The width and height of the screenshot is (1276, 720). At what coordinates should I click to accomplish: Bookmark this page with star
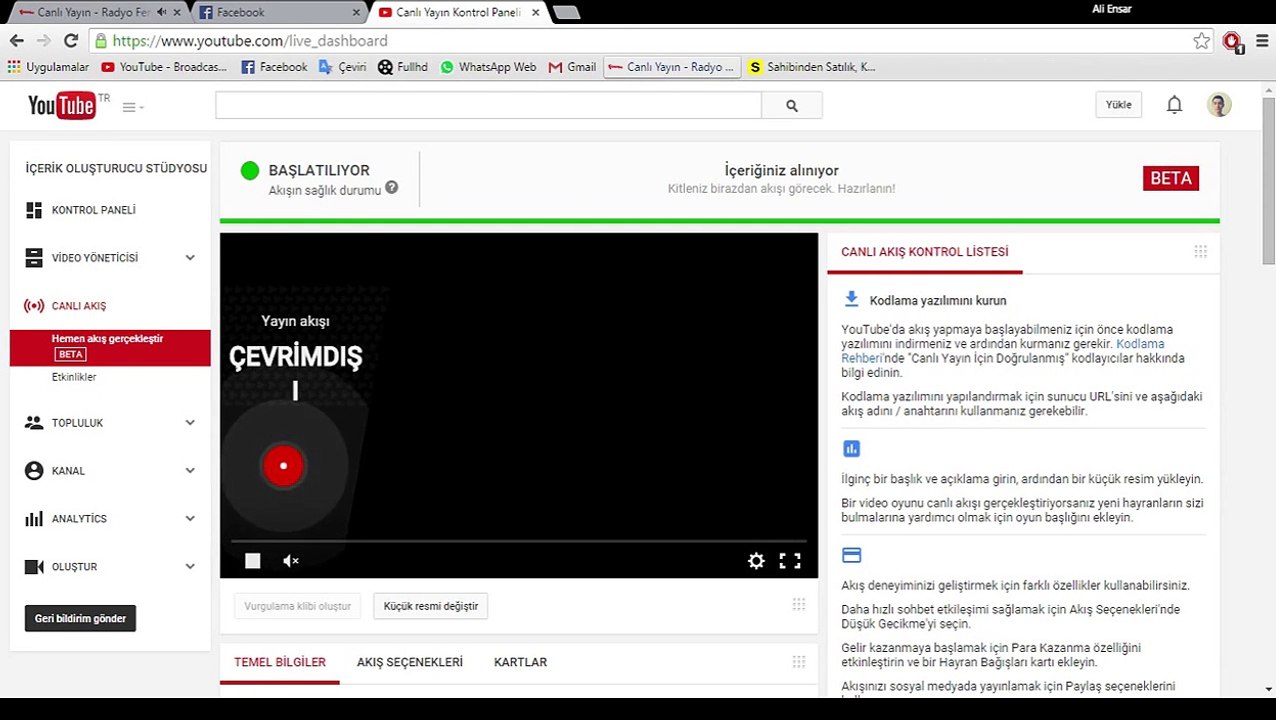(1201, 41)
